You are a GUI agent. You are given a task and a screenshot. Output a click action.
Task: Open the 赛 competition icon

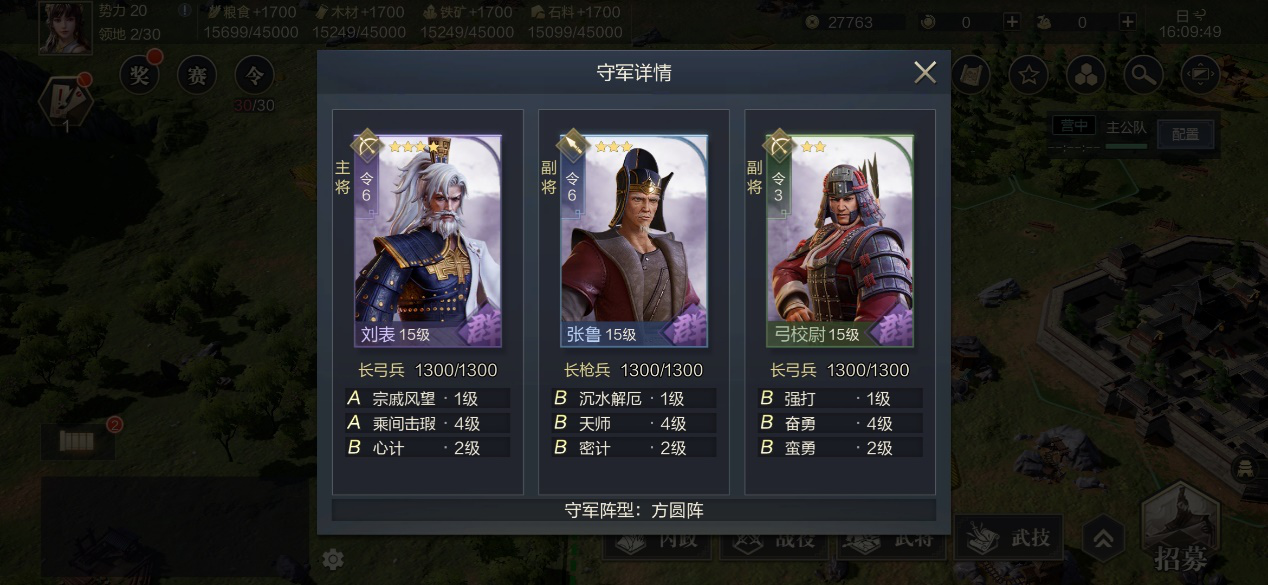click(197, 74)
